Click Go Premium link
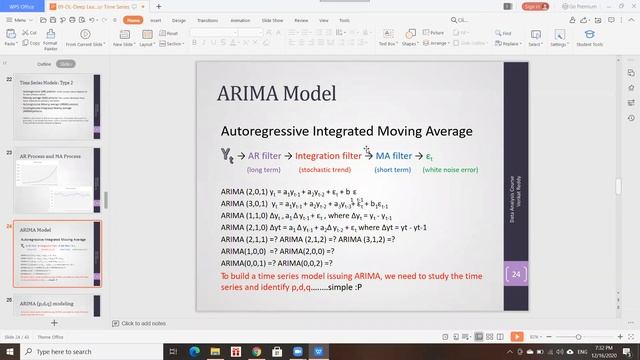The height and width of the screenshot is (360, 640). coord(579,7)
